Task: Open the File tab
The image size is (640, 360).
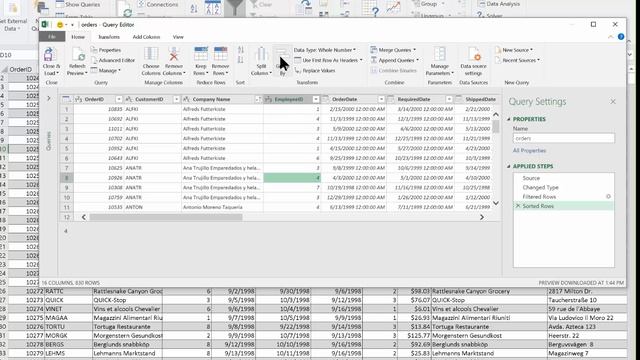Action: click(52, 37)
